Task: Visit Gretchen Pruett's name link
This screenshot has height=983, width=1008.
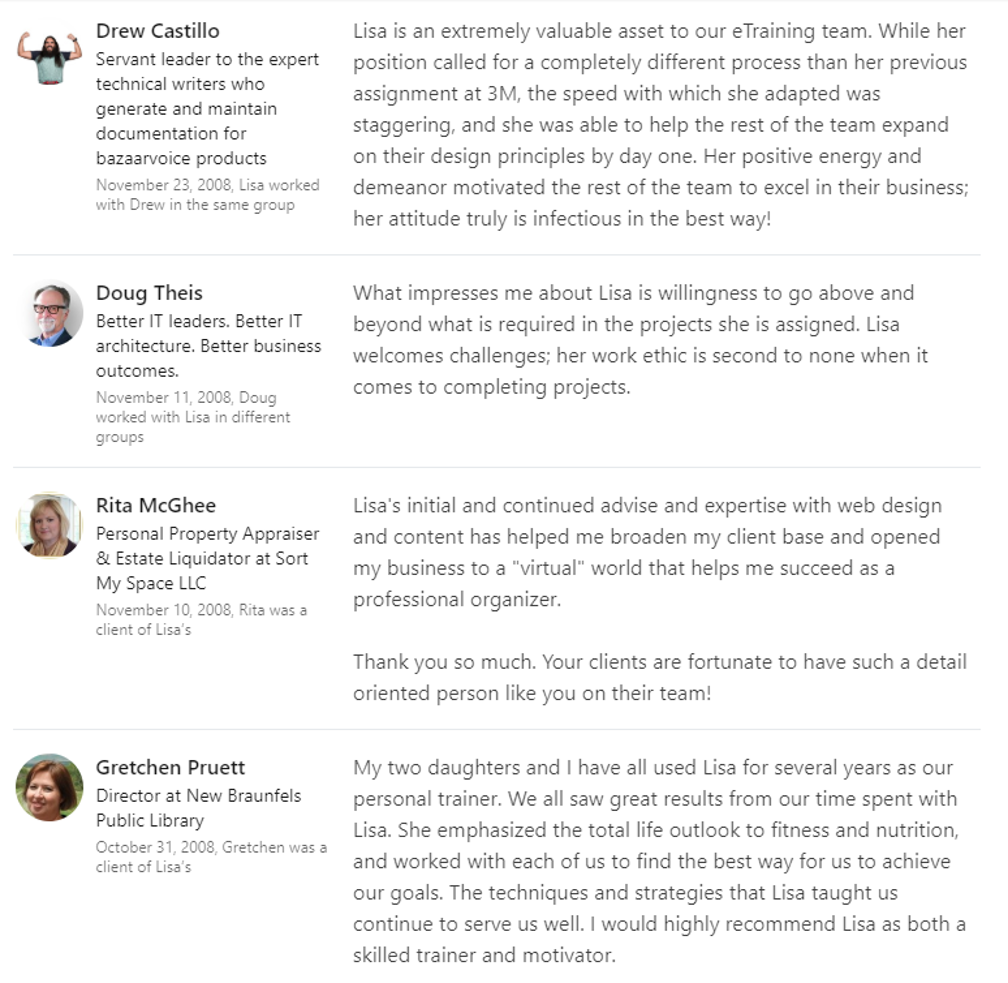Action: pos(170,768)
